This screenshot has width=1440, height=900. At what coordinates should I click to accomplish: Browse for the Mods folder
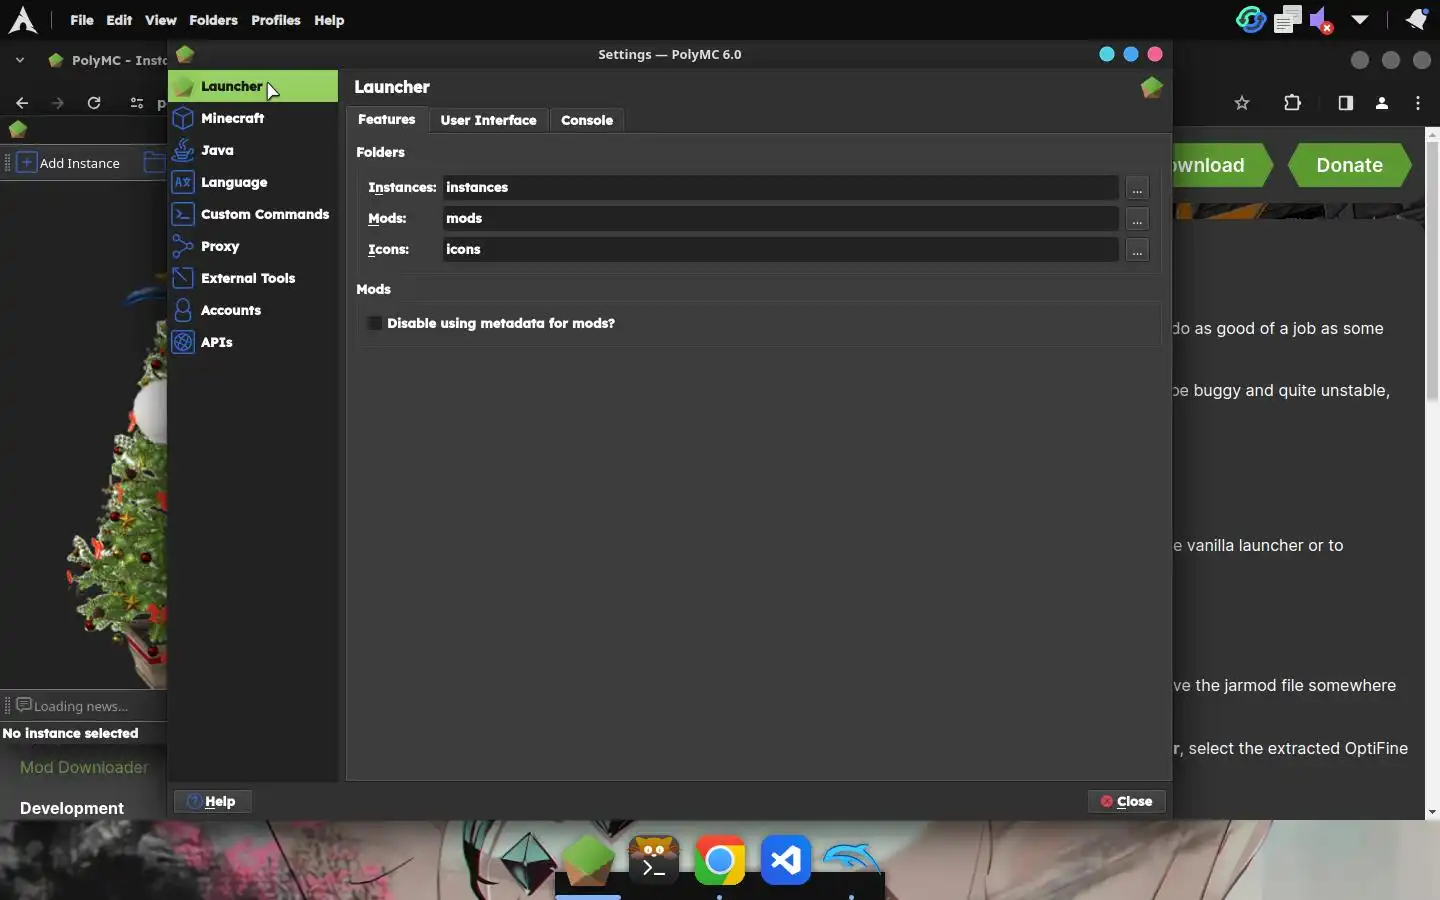tap(1137, 219)
